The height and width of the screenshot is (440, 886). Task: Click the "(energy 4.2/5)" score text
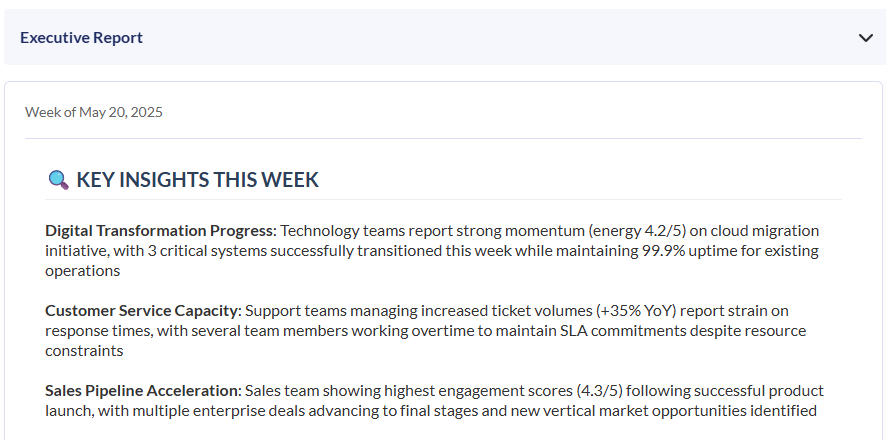[x=636, y=230]
